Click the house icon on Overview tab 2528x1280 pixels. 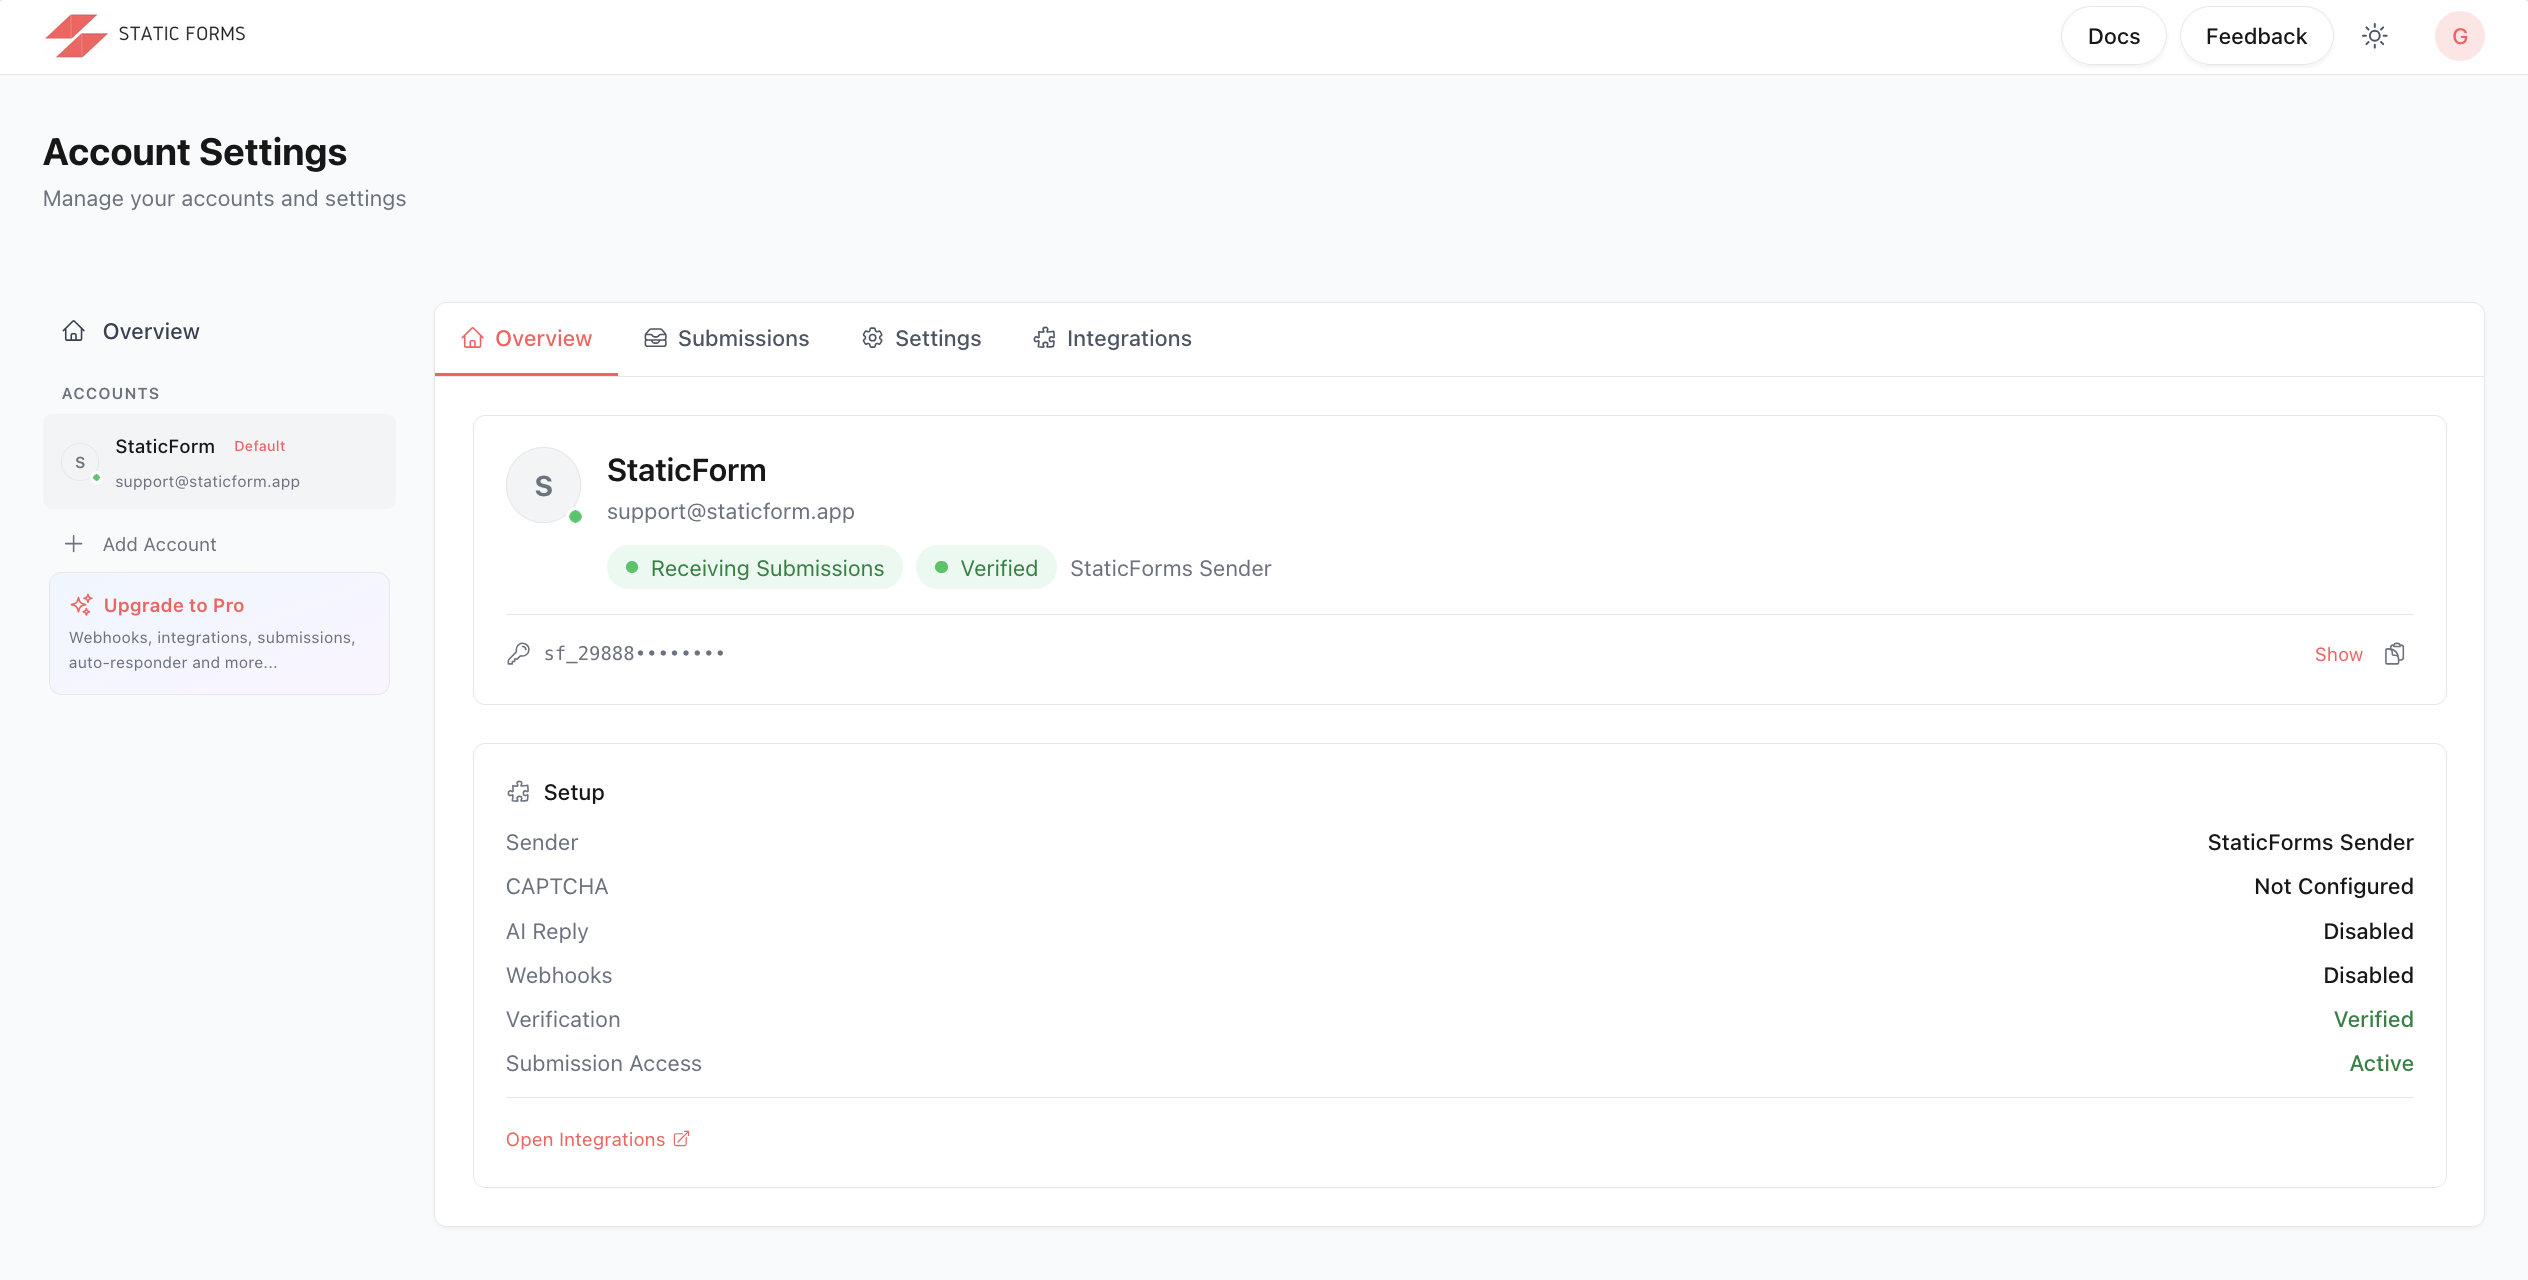coord(472,338)
